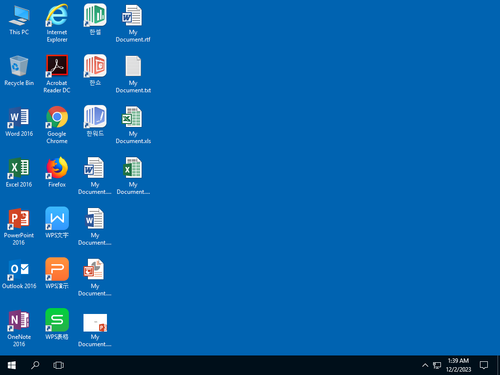Select the OneNote 2016 shortcut
Screen dimensions: 500x375
19,328
